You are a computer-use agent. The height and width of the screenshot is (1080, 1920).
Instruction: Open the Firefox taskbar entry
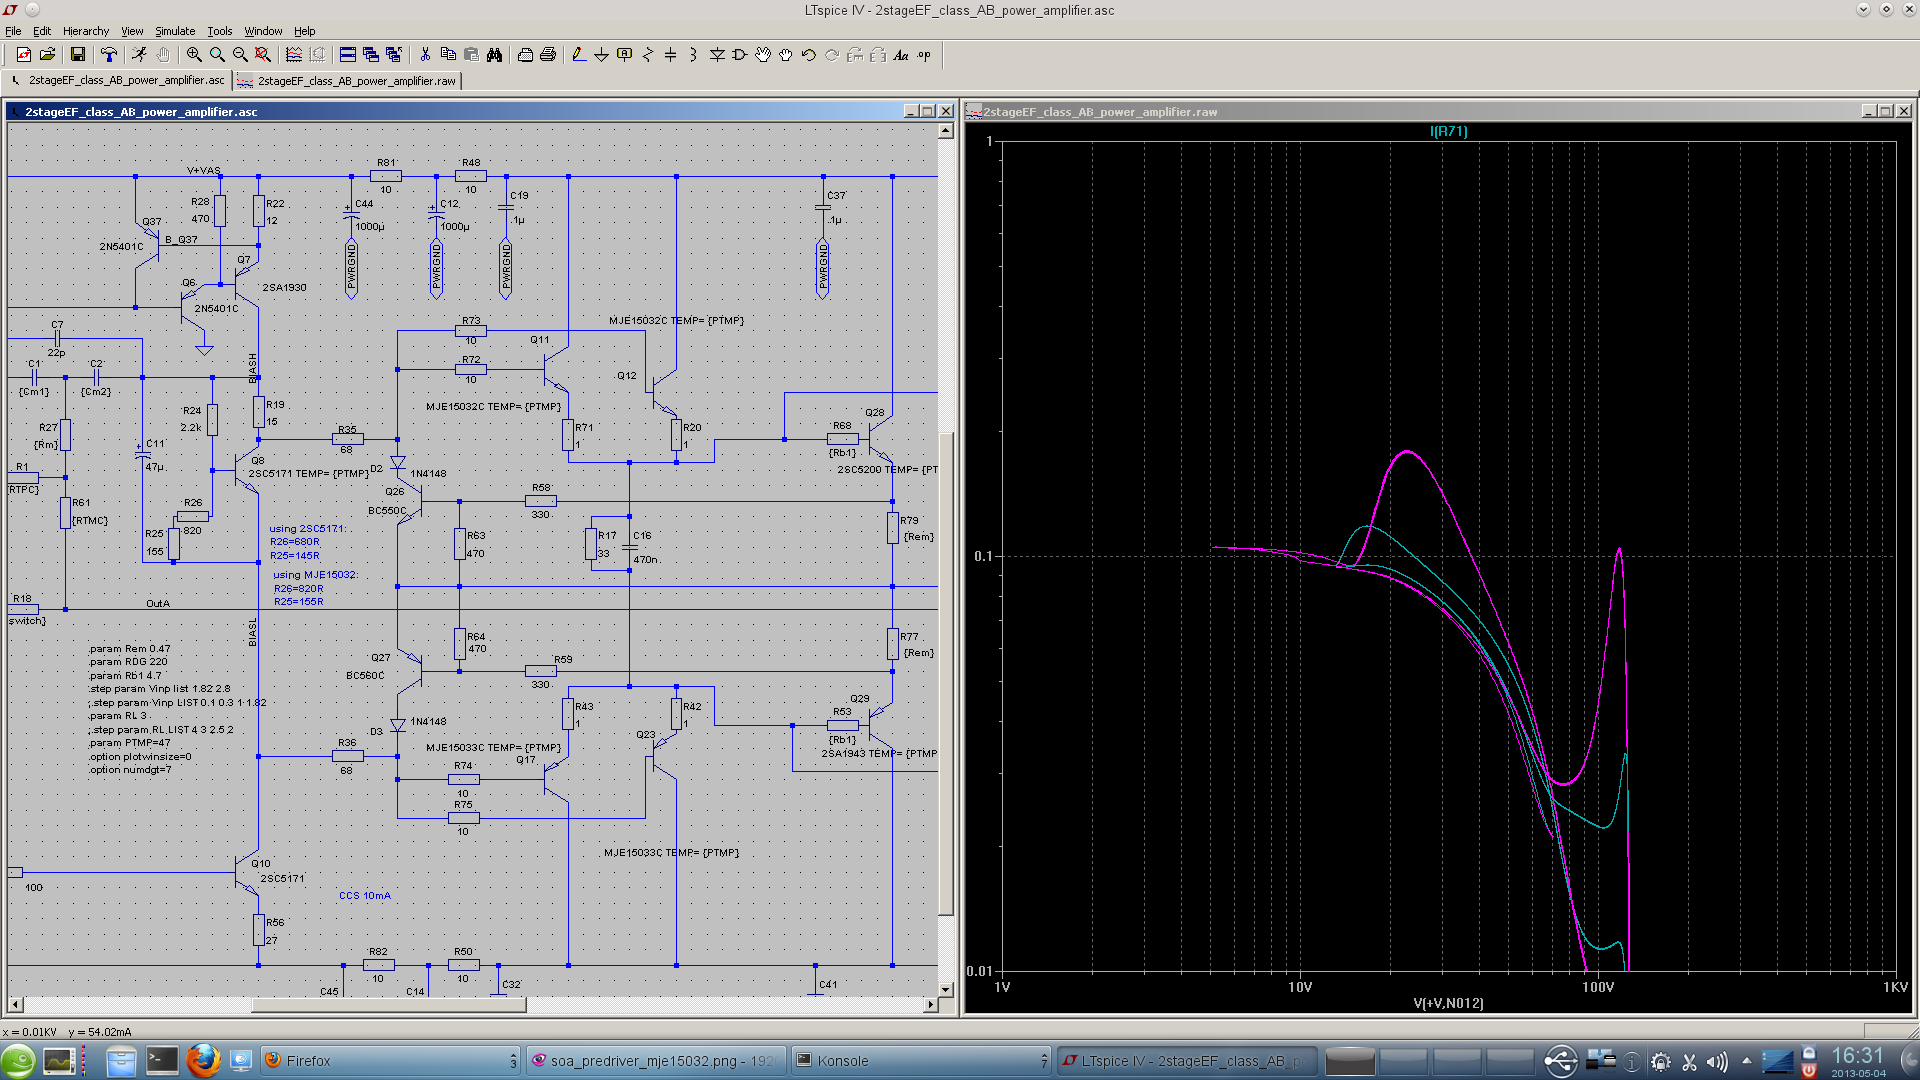[x=390, y=1061]
